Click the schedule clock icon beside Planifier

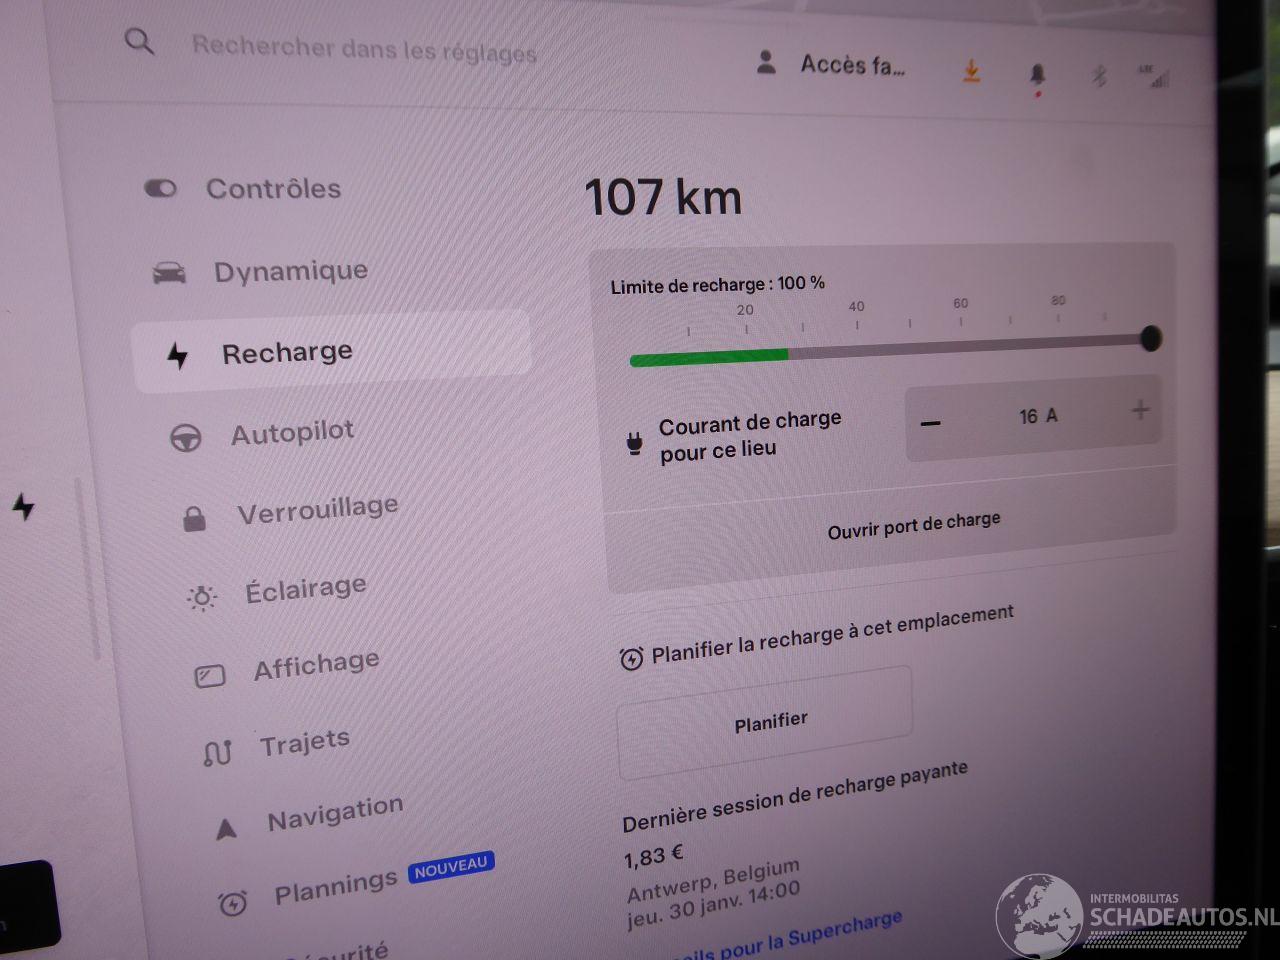coord(631,659)
